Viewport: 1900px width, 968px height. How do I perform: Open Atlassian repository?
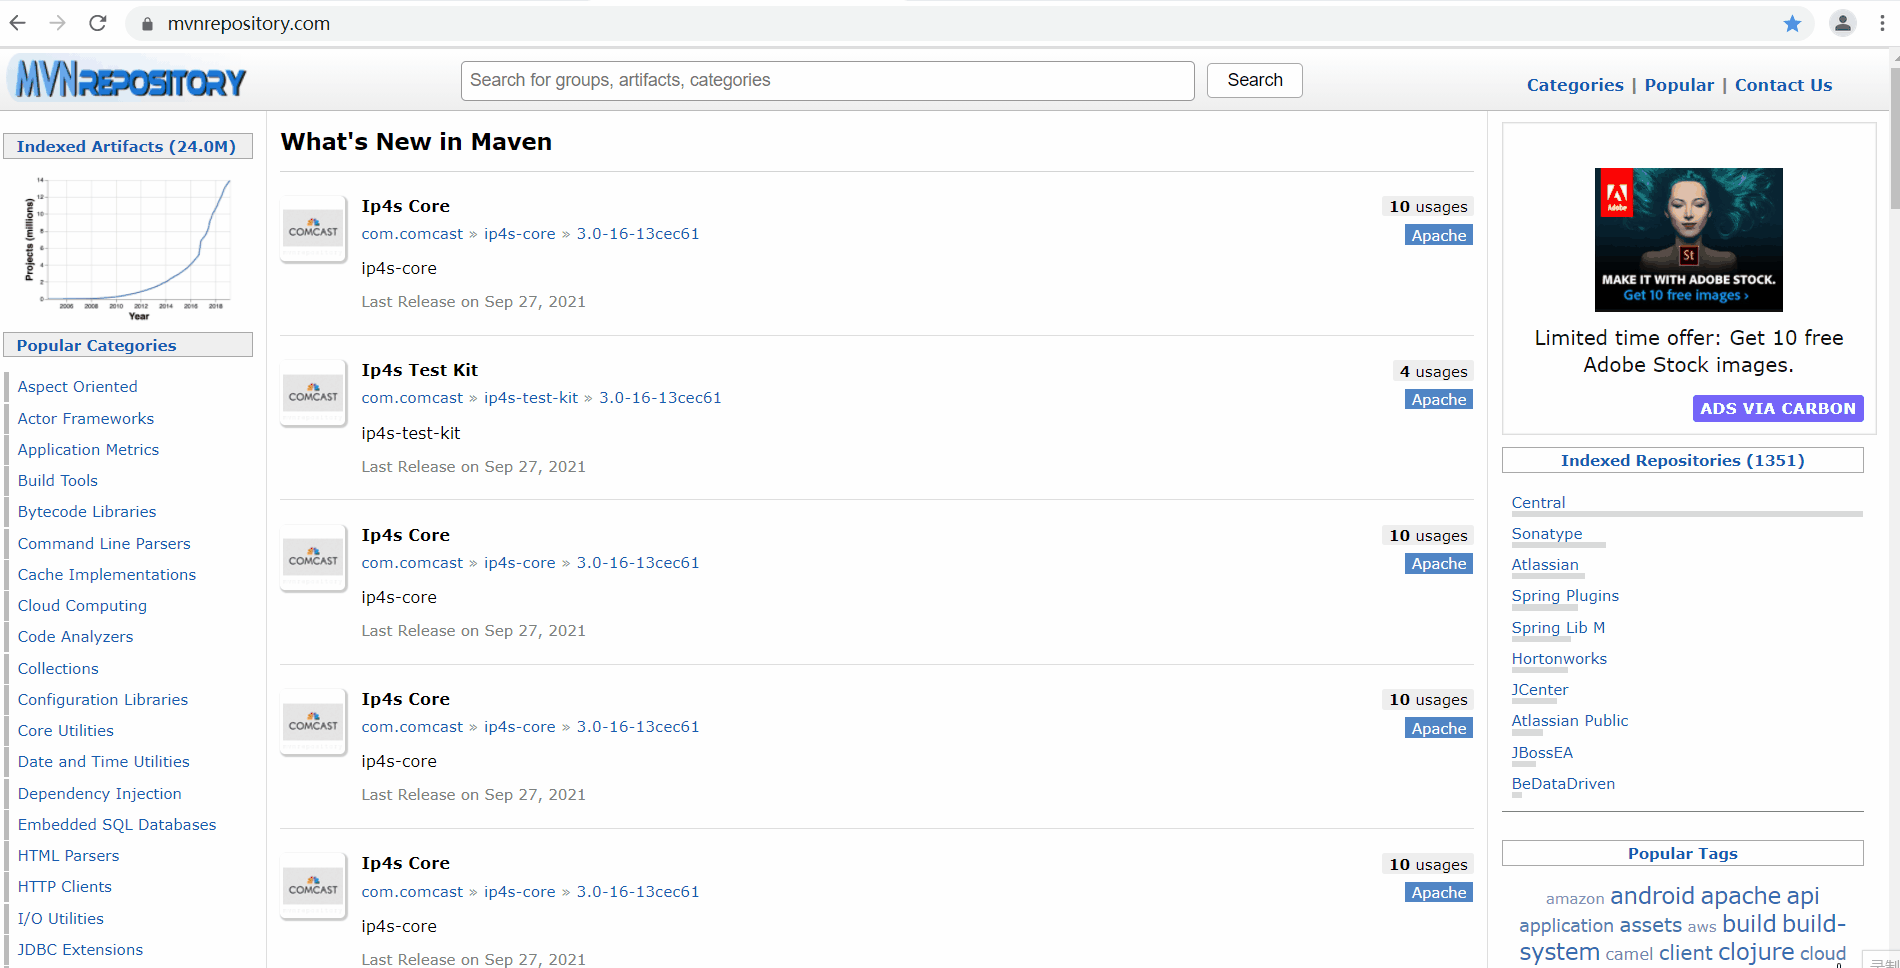(x=1545, y=564)
